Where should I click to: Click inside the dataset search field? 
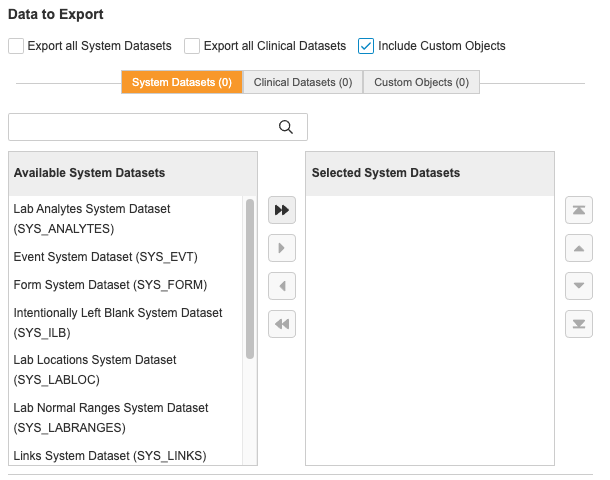[140, 127]
